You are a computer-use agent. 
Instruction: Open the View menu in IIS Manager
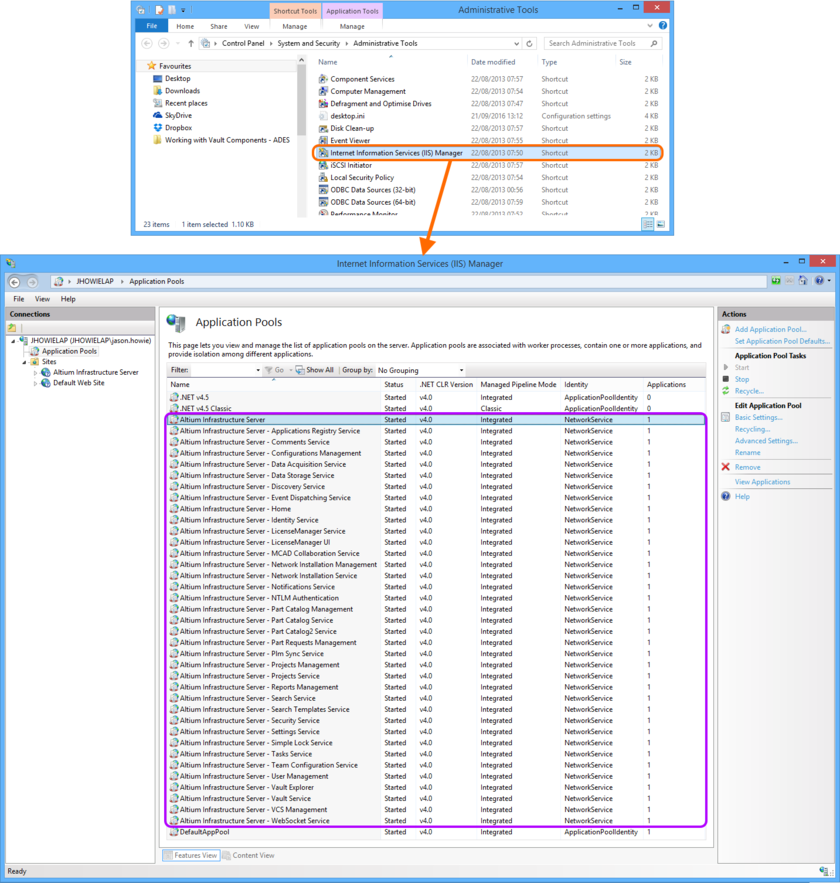41,298
